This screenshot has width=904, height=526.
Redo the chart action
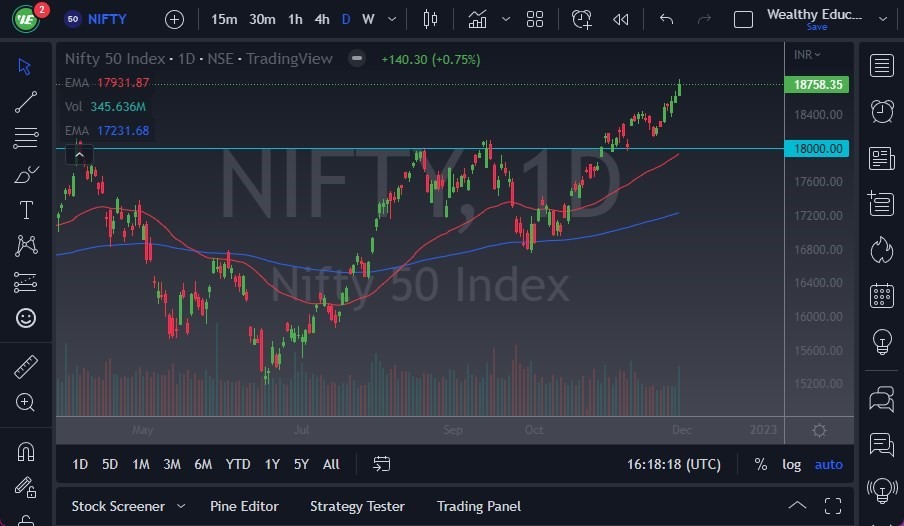pos(704,20)
